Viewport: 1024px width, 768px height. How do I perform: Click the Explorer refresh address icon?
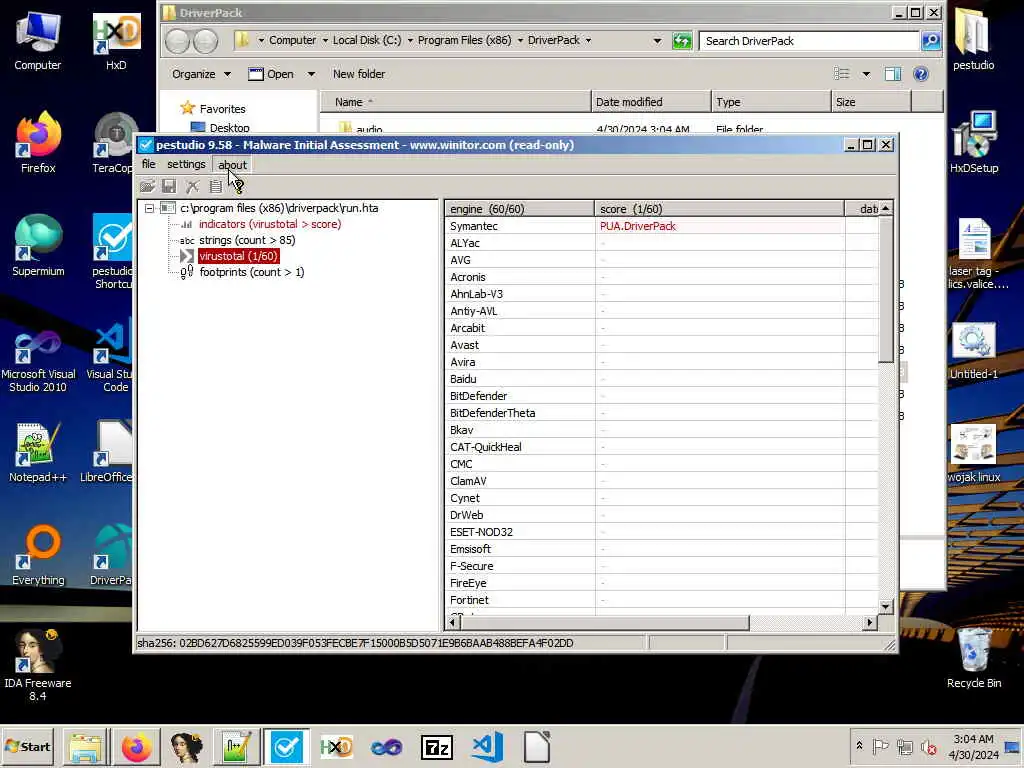tap(682, 40)
